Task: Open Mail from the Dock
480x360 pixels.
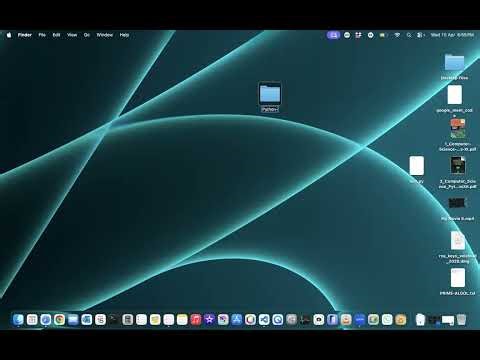Action: tap(73, 320)
